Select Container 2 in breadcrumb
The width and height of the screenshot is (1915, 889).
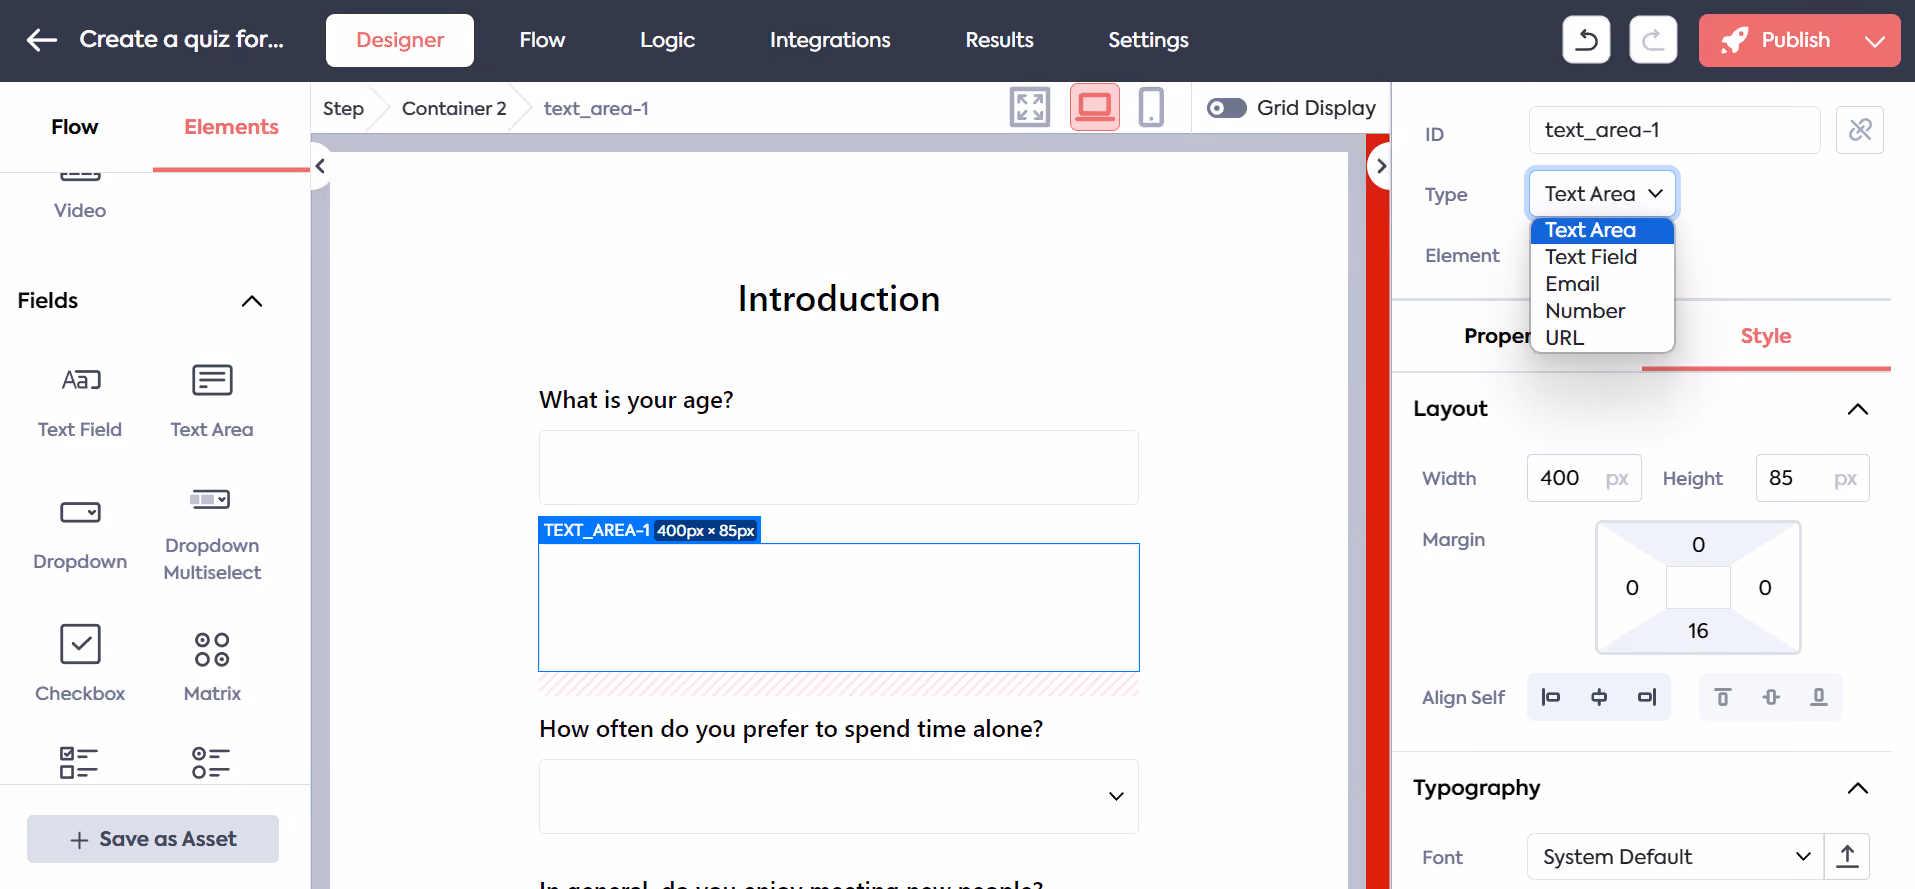(454, 108)
